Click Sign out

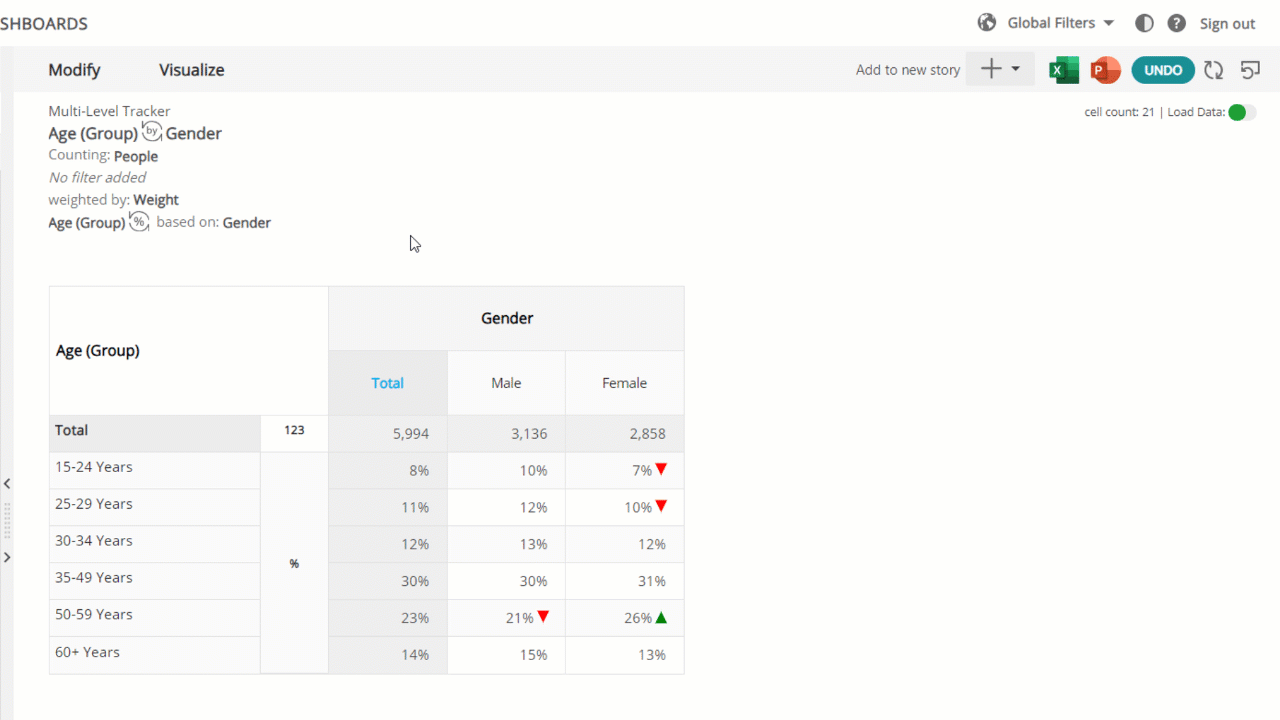1227,24
